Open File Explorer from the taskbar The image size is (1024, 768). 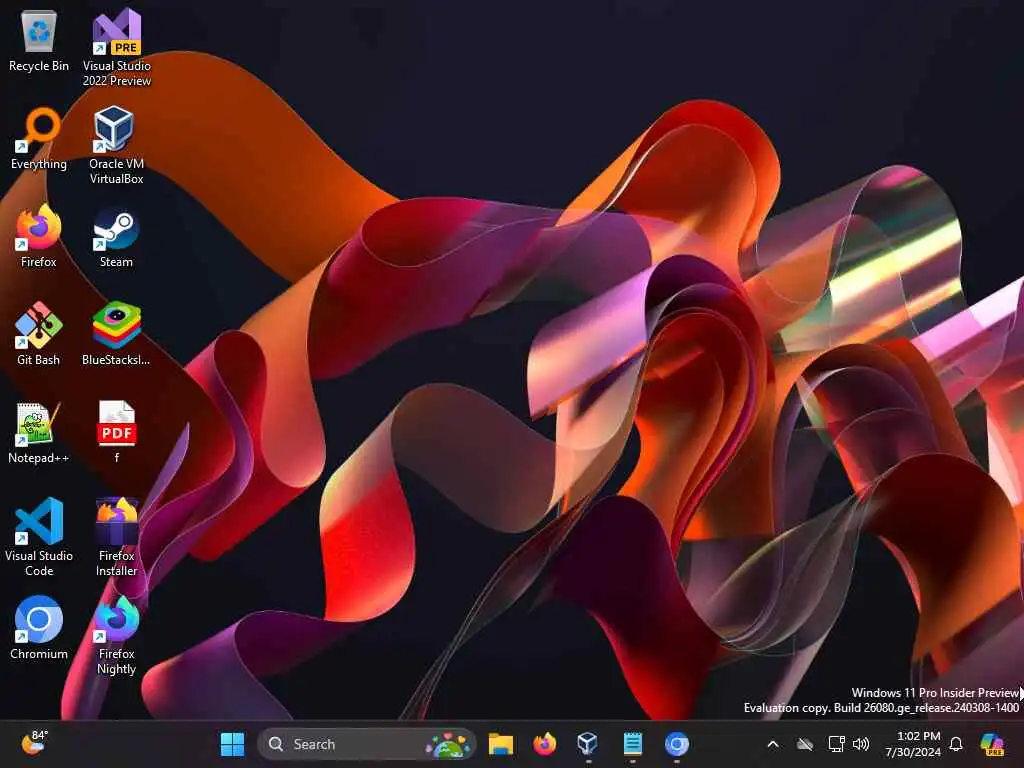[501, 744]
